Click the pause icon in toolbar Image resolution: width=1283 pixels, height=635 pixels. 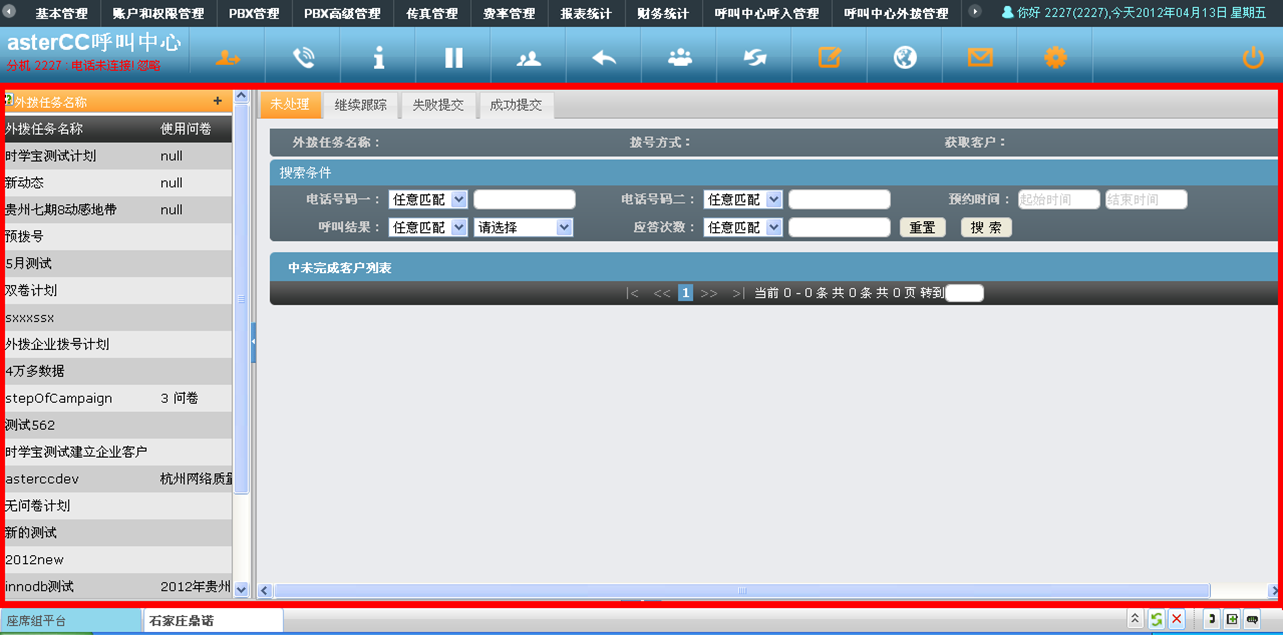(453, 58)
